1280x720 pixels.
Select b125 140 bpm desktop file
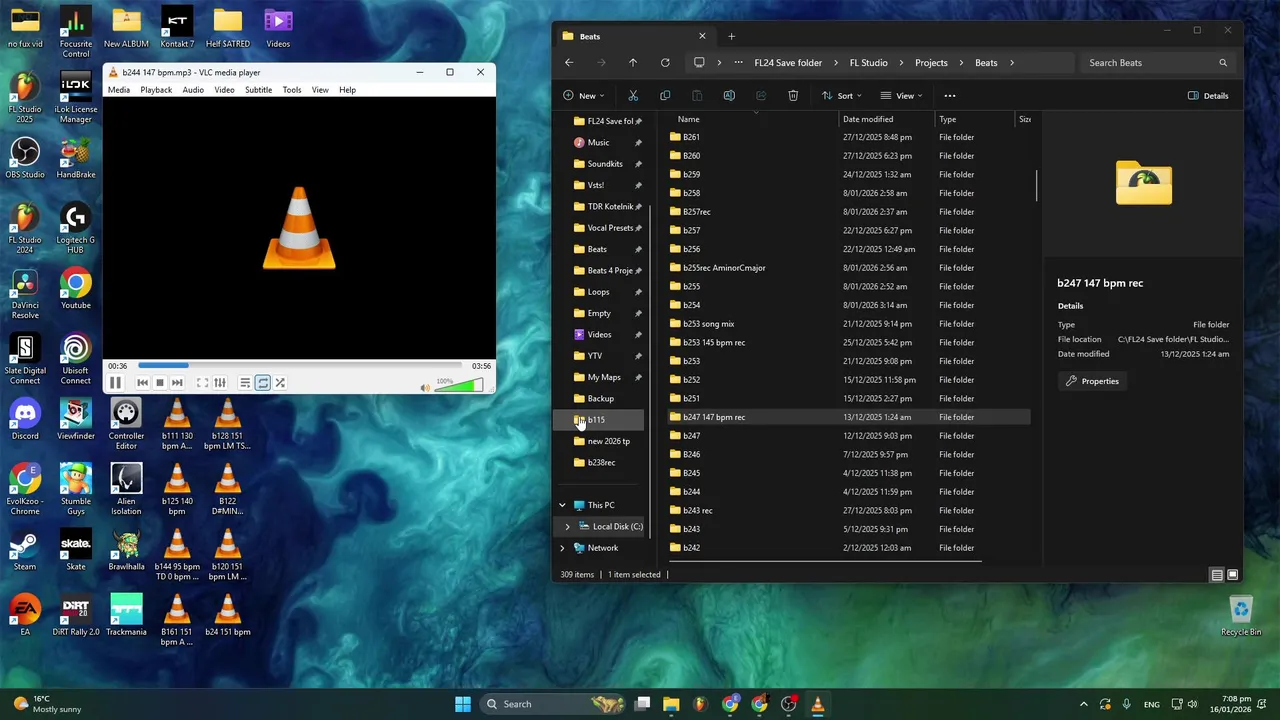tap(177, 490)
